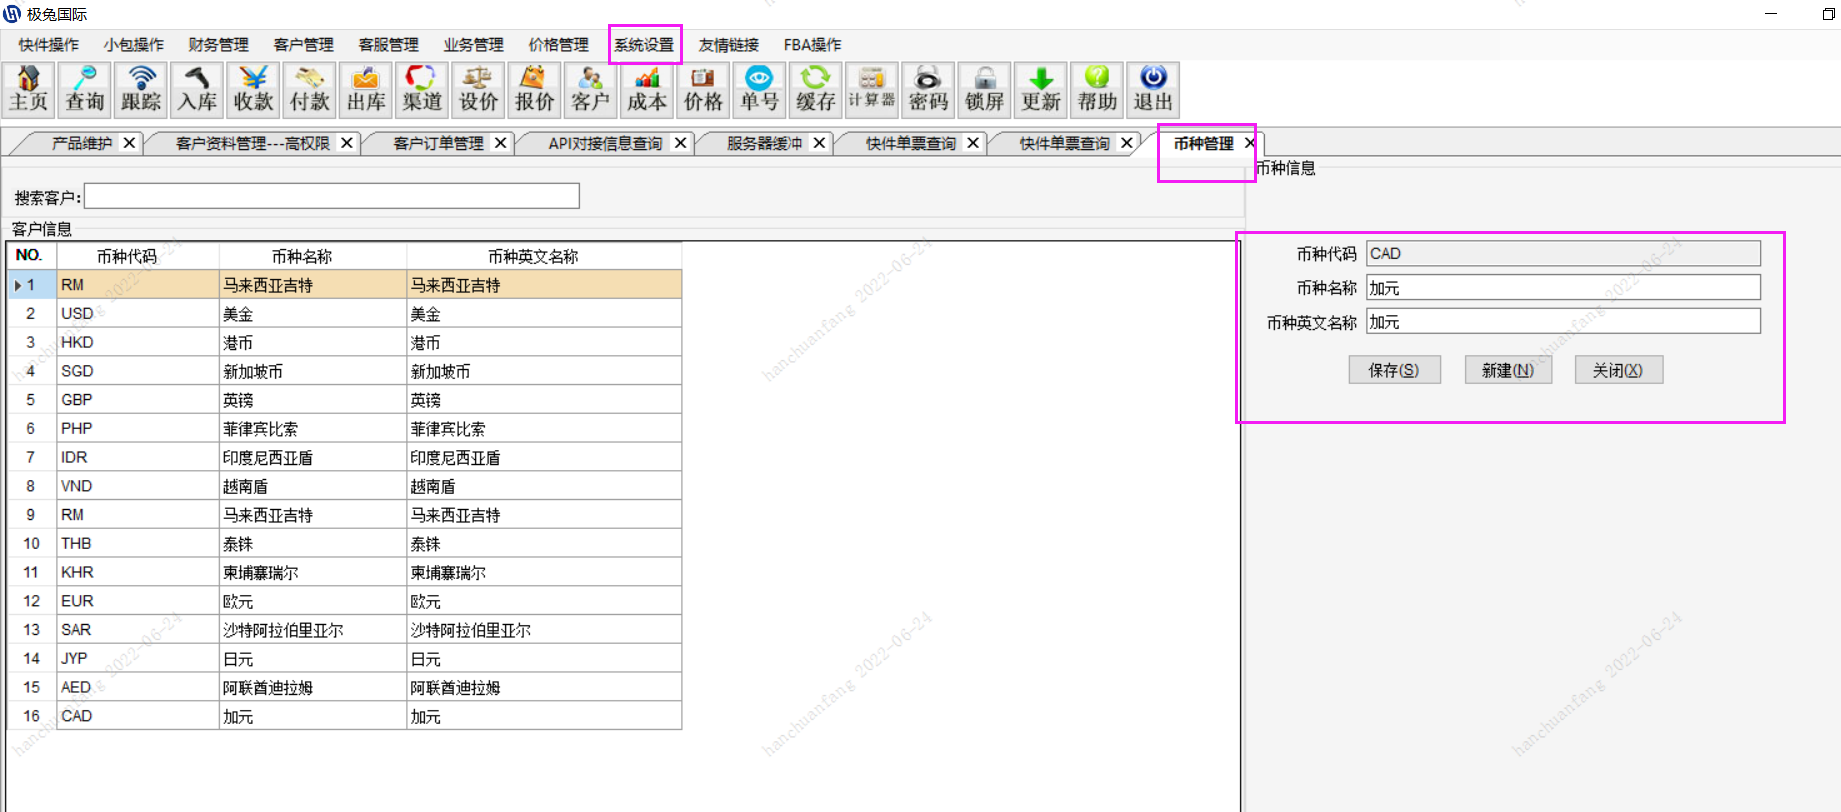This screenshot has height=812, width=1841.
Task: Select the JYP currency code cell
Action: pyautogui.click(x=138, y=658)
